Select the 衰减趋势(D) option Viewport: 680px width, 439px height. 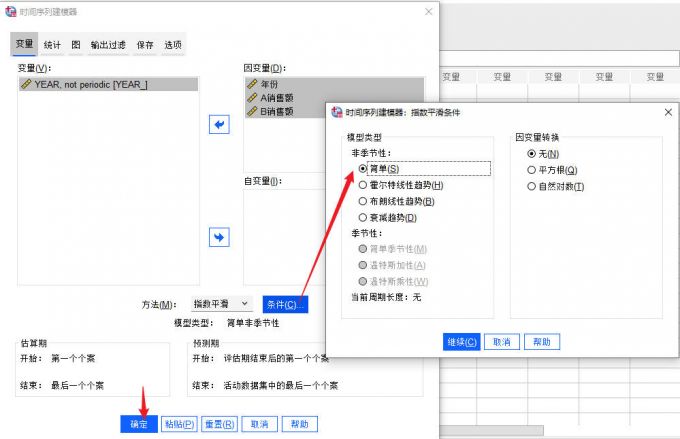[x=363, y=217]
